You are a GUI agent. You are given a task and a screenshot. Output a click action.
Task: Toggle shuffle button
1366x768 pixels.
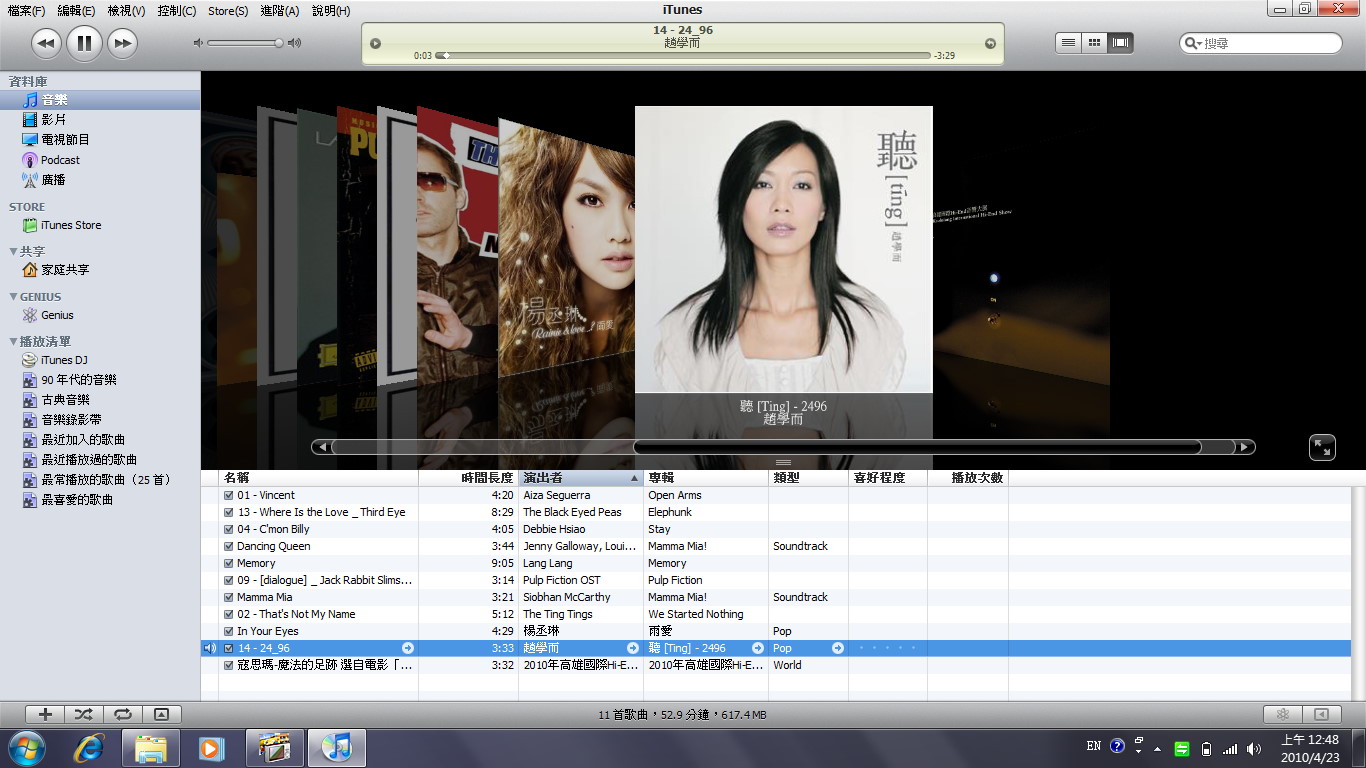[83, 714]
